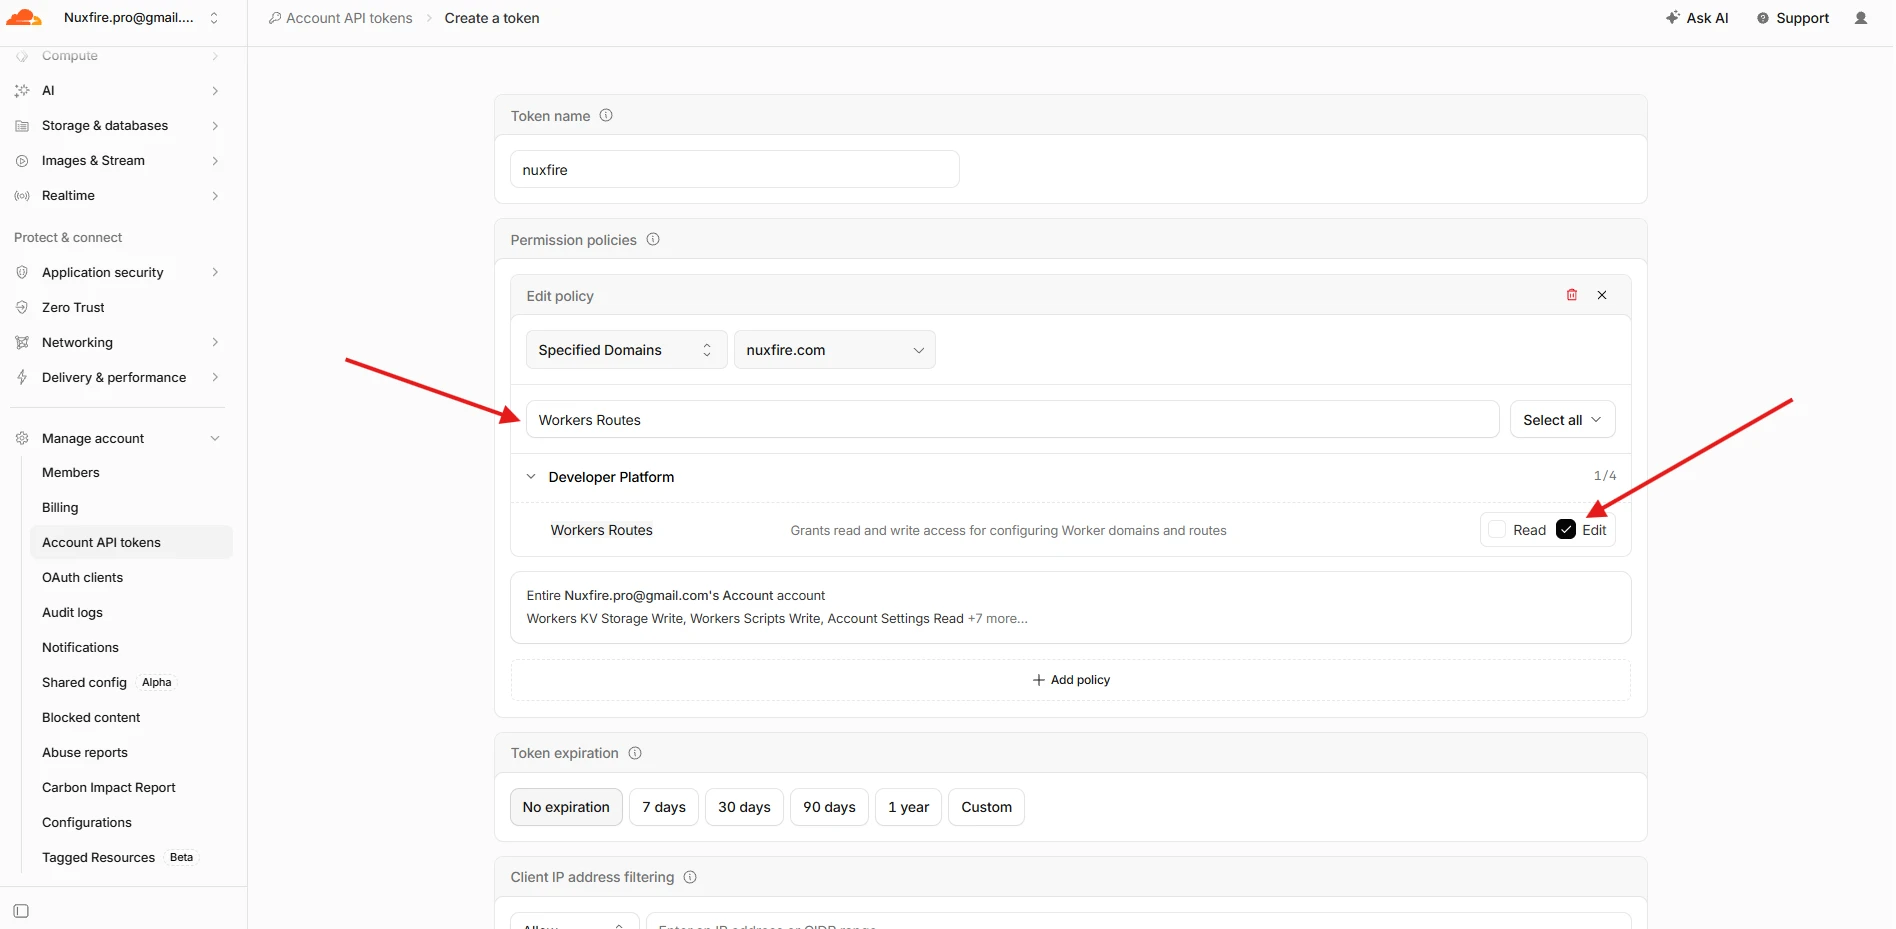This screenshot has height=929, width=1896.
Task: Open Blocked content in sidebar
Action: pos(91,717)
